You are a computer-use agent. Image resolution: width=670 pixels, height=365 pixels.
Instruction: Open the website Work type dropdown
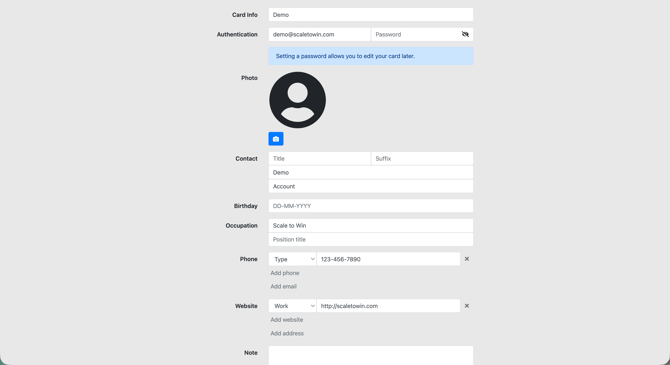coord(292,306)
